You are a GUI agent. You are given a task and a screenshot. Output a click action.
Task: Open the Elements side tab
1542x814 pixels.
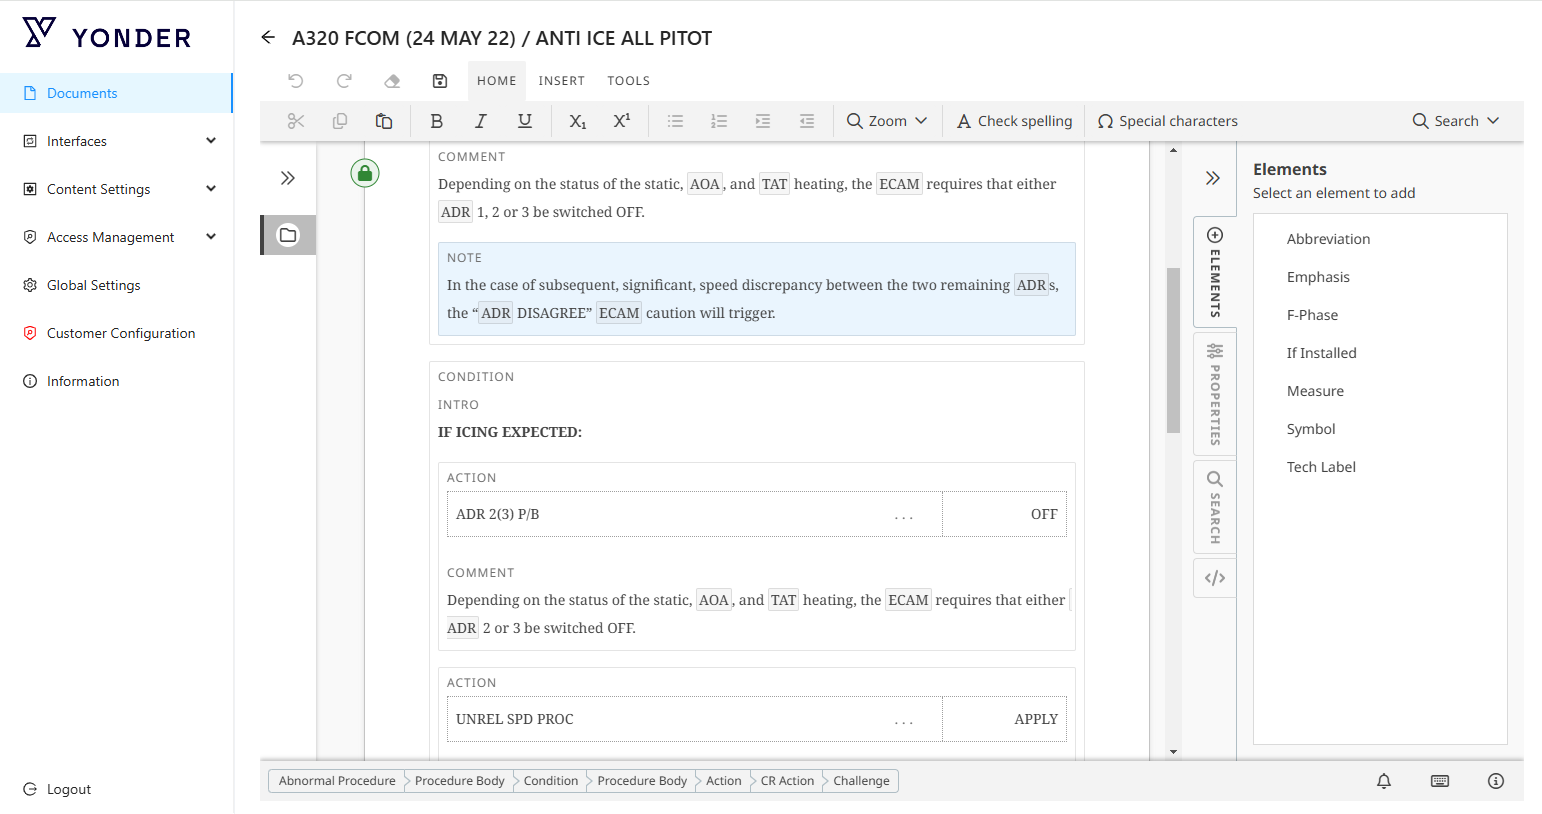pos(1215,272)
